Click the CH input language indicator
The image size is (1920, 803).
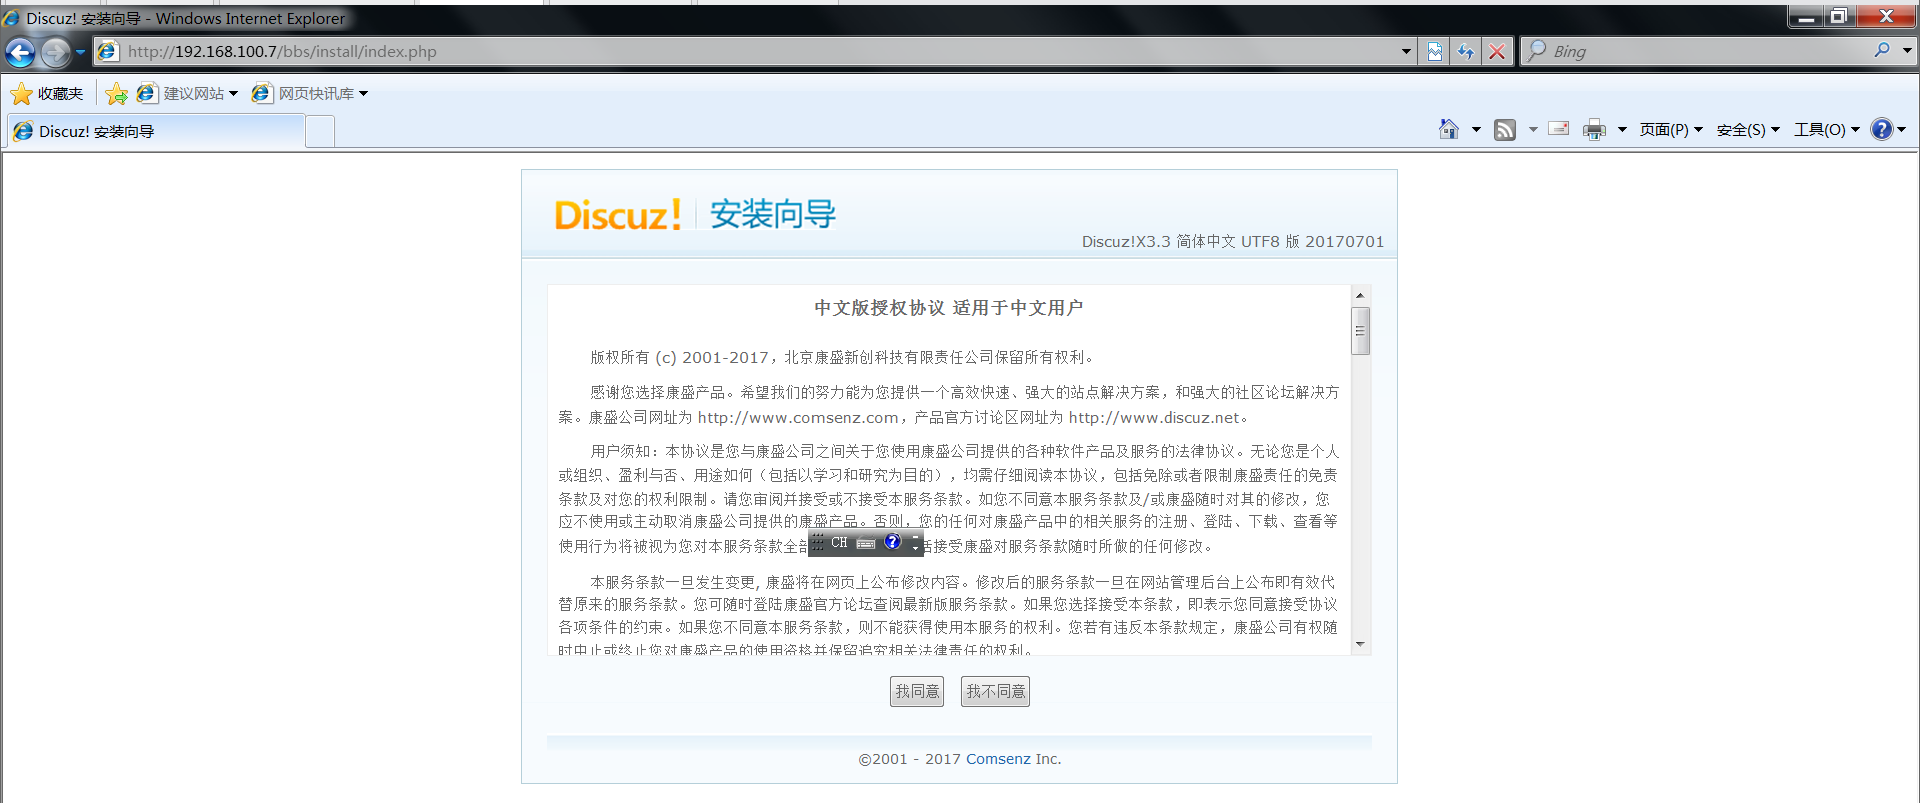839,543
